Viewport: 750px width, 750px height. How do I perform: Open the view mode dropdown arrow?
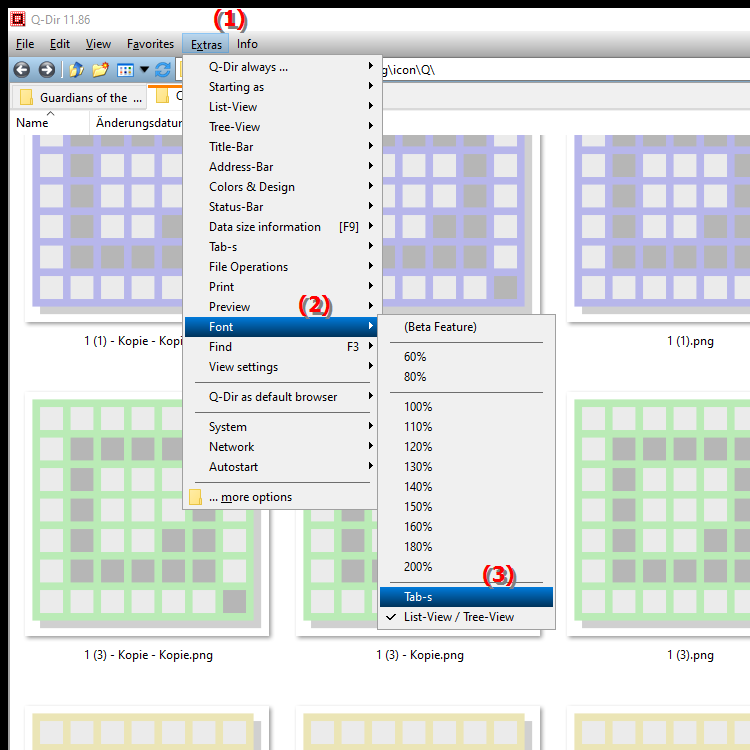tap(144, 70)
